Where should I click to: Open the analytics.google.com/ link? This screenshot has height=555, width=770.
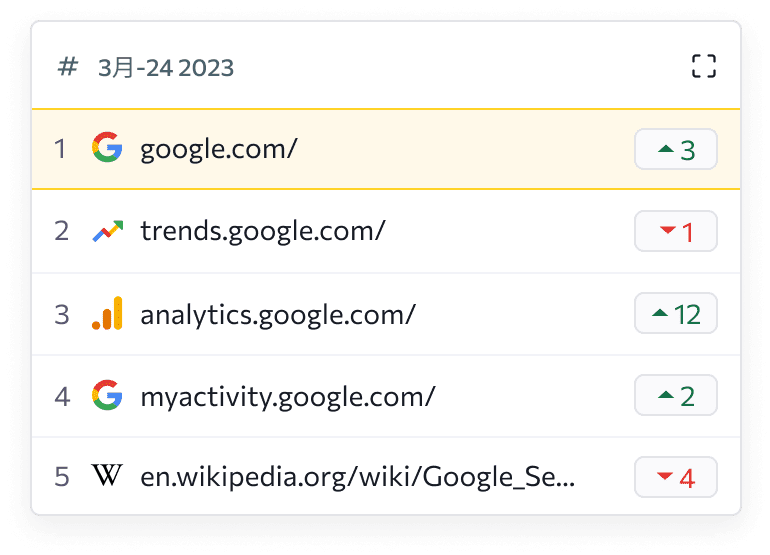[278, 314]
